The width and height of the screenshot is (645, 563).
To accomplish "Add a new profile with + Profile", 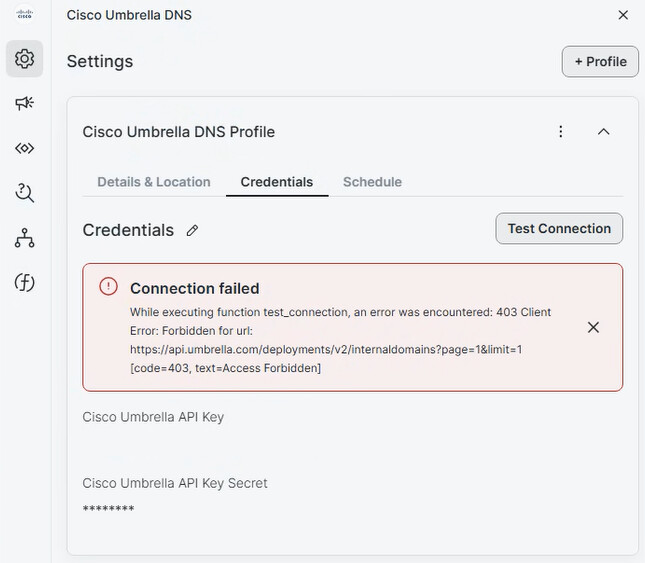I will point(600,61).
